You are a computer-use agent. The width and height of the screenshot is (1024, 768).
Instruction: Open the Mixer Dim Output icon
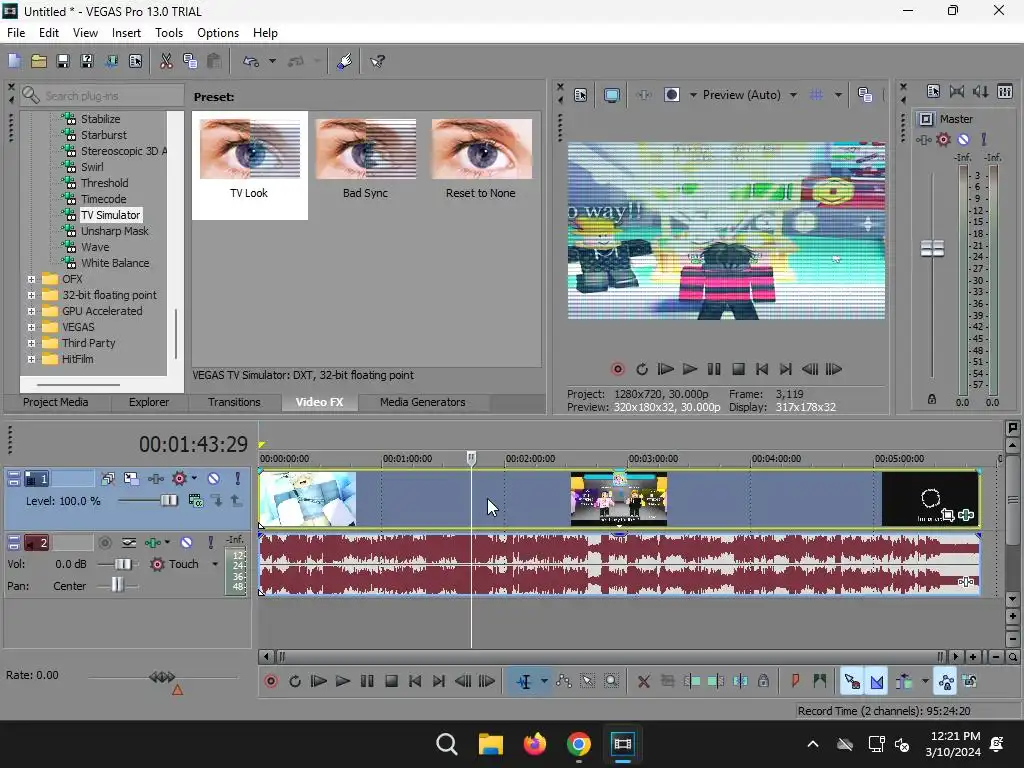[x=980, y=91]
